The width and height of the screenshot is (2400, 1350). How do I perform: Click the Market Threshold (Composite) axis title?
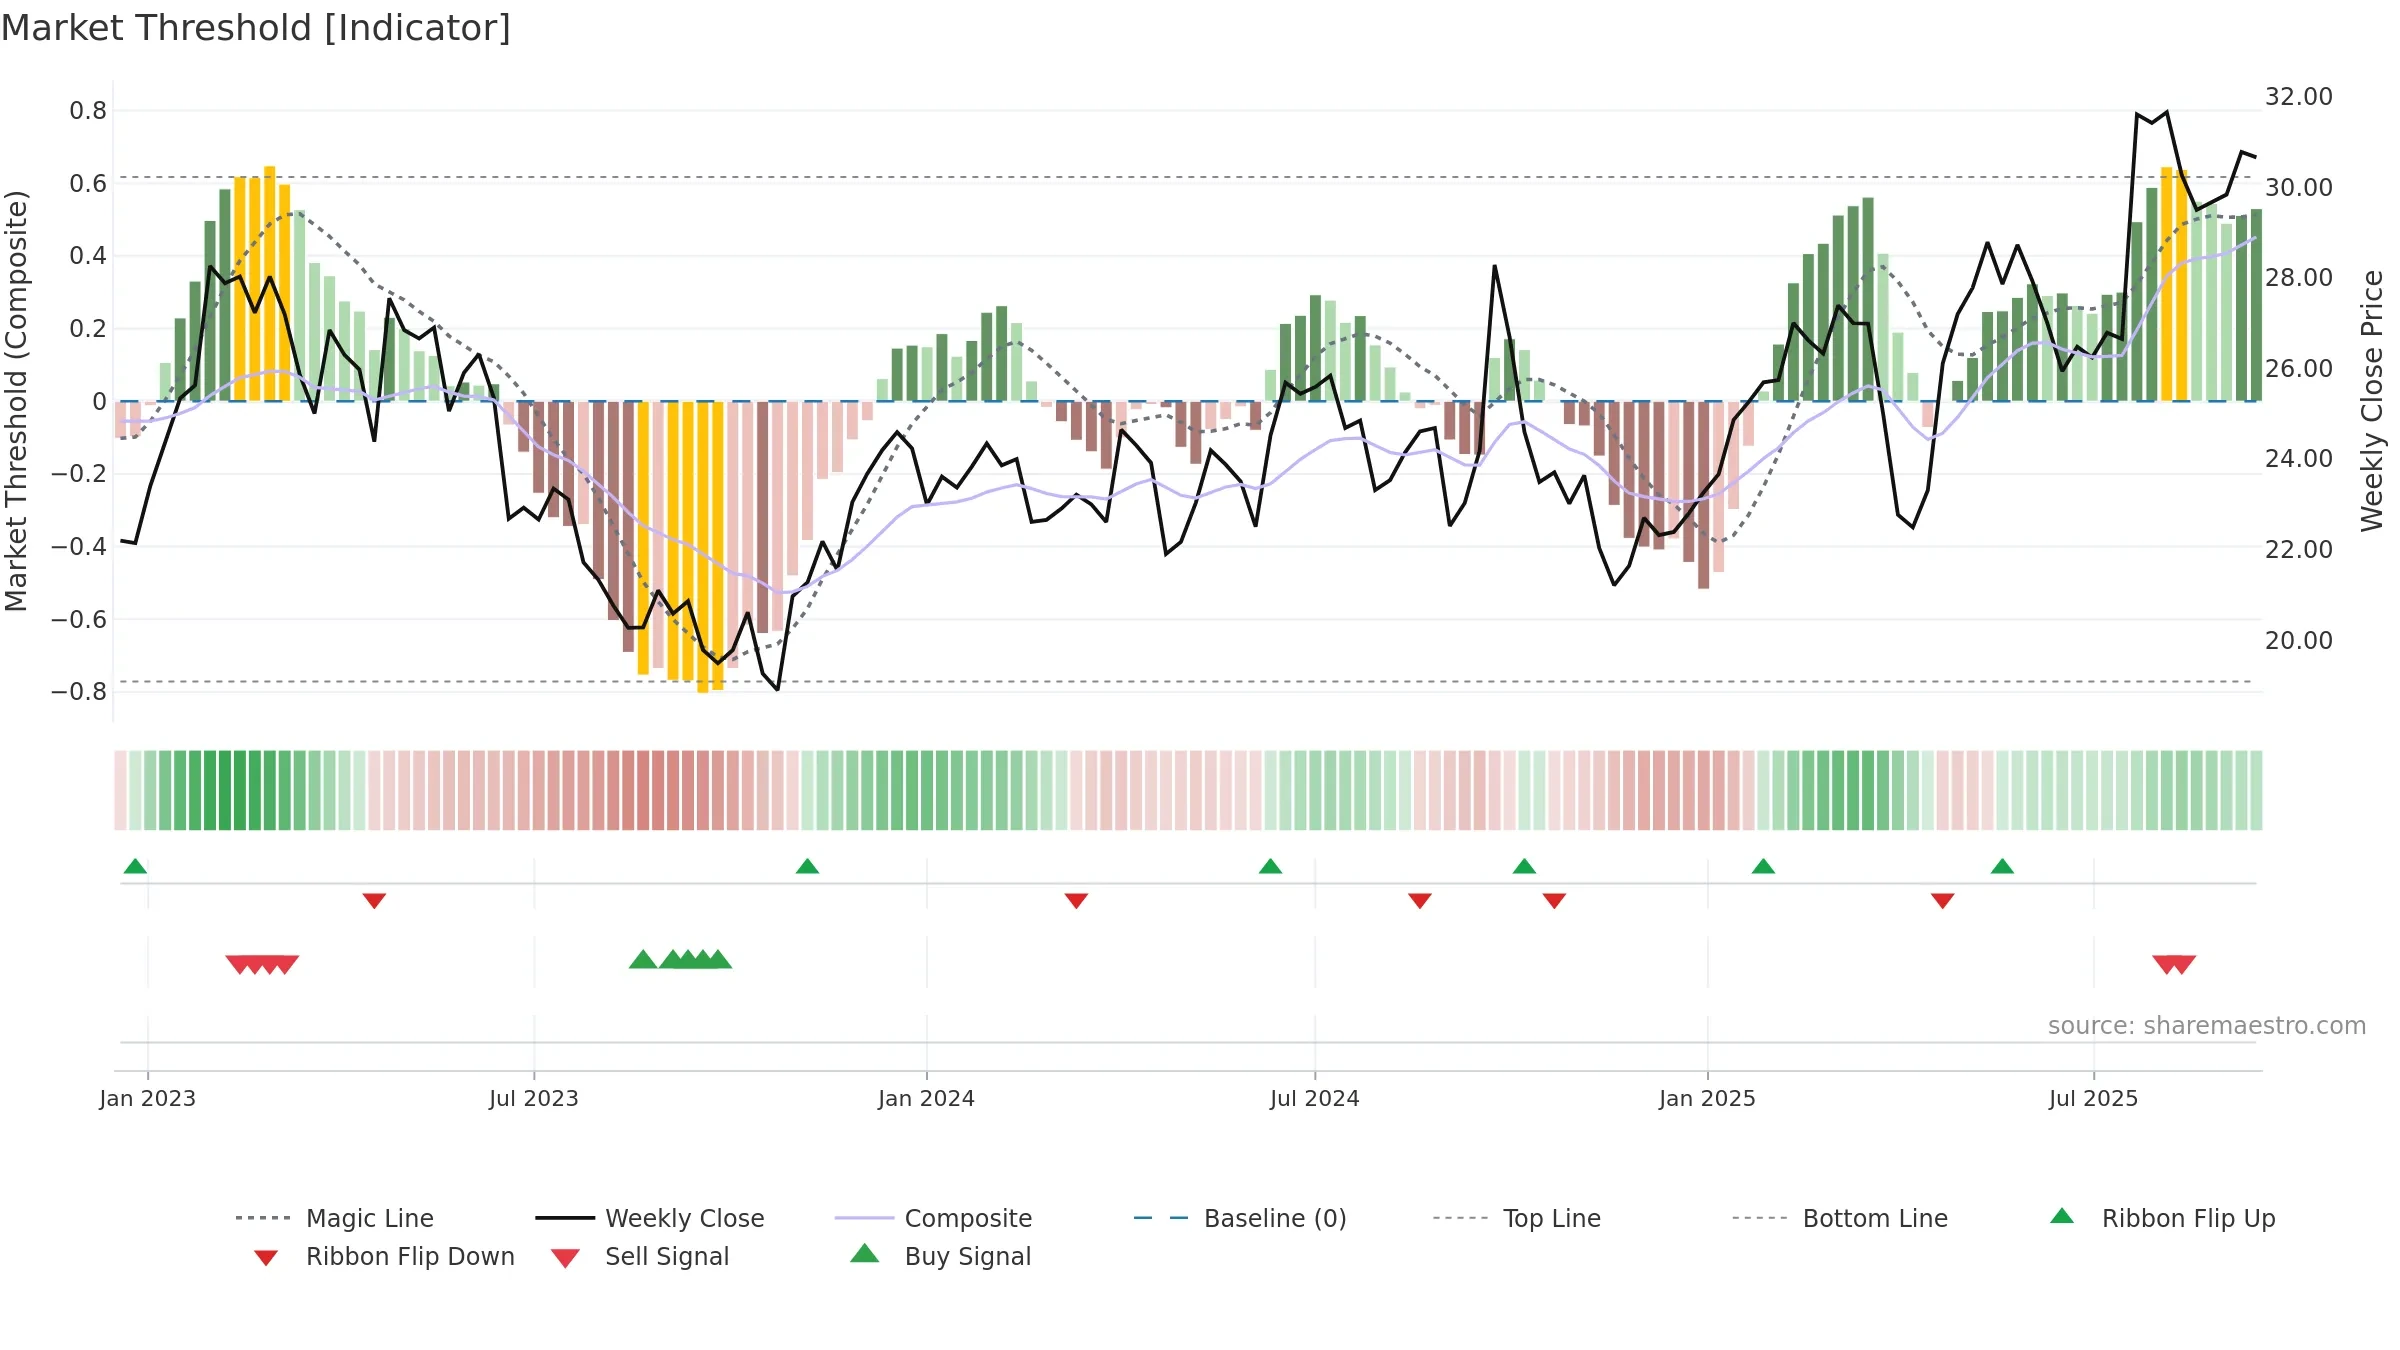pyautogui.click(x=16, y=401)
